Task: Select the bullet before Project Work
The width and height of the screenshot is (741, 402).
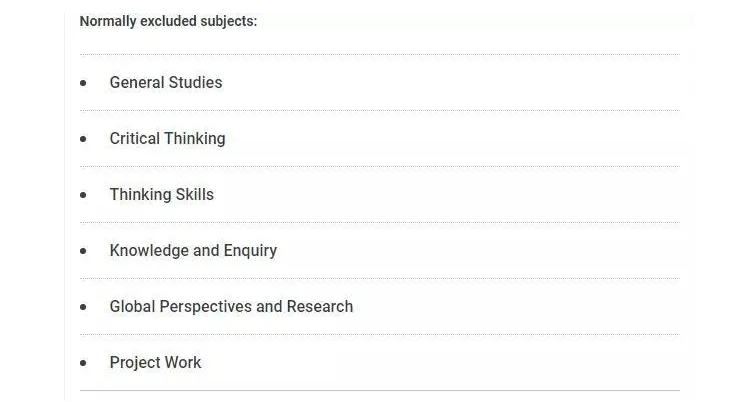Action: coord(84,363)
